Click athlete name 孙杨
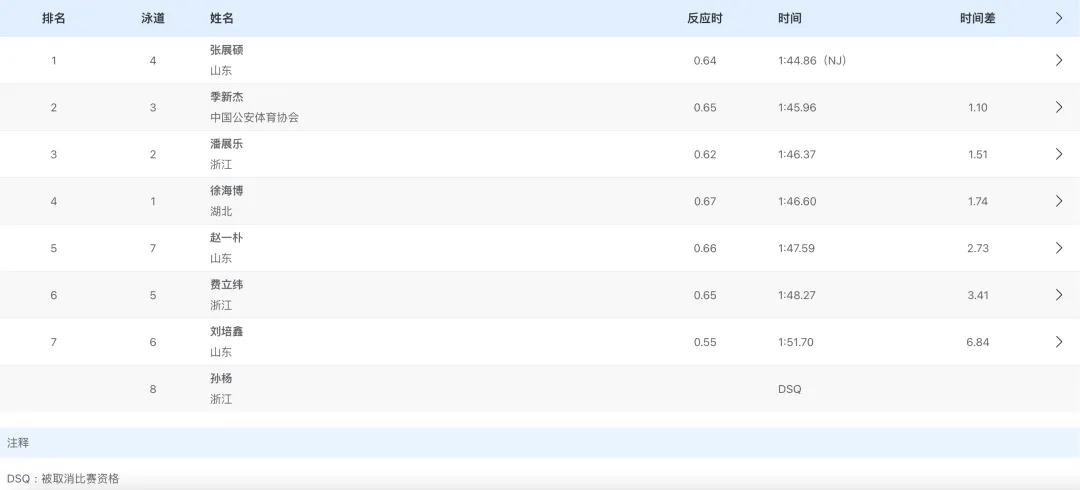The height and width of the screenshot is (490, 1080). 221,379
